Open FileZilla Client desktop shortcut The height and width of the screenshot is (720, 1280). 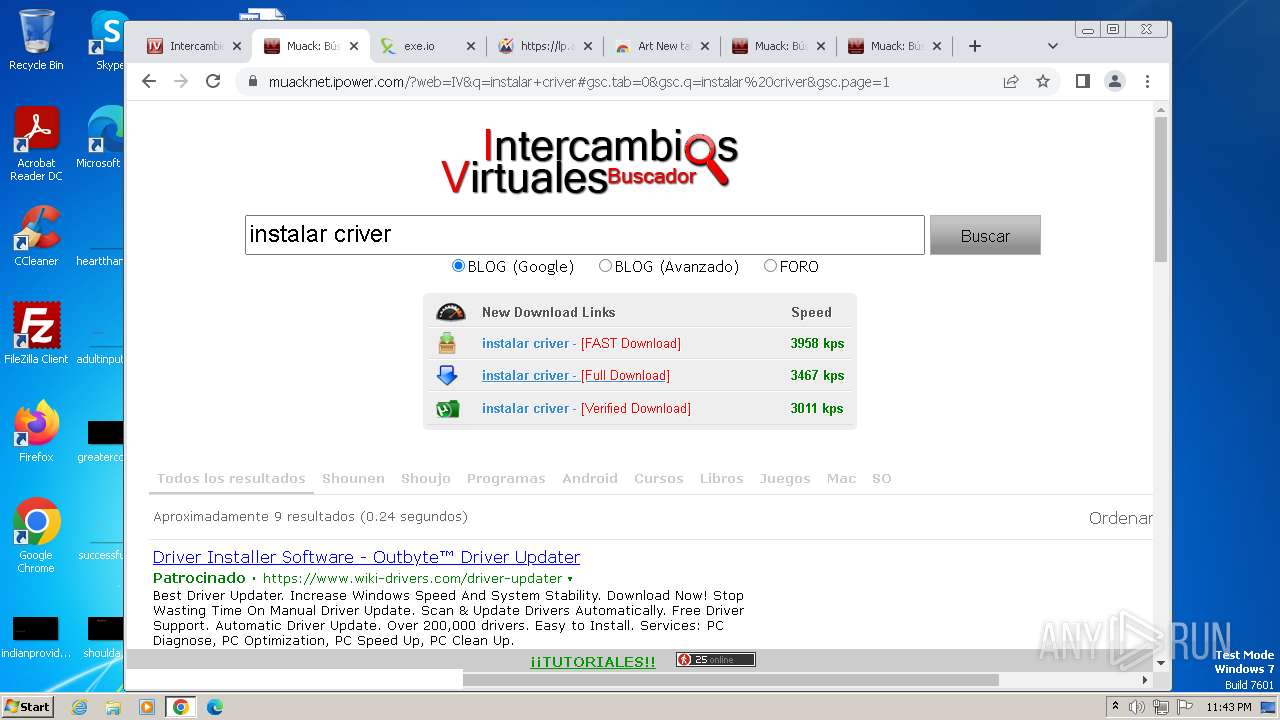[x=36, y=333]
